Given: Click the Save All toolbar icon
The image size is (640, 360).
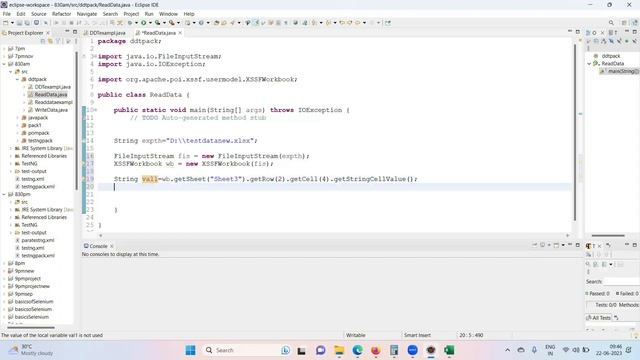Looking at the screenshot, I should [x=27, y=23].
